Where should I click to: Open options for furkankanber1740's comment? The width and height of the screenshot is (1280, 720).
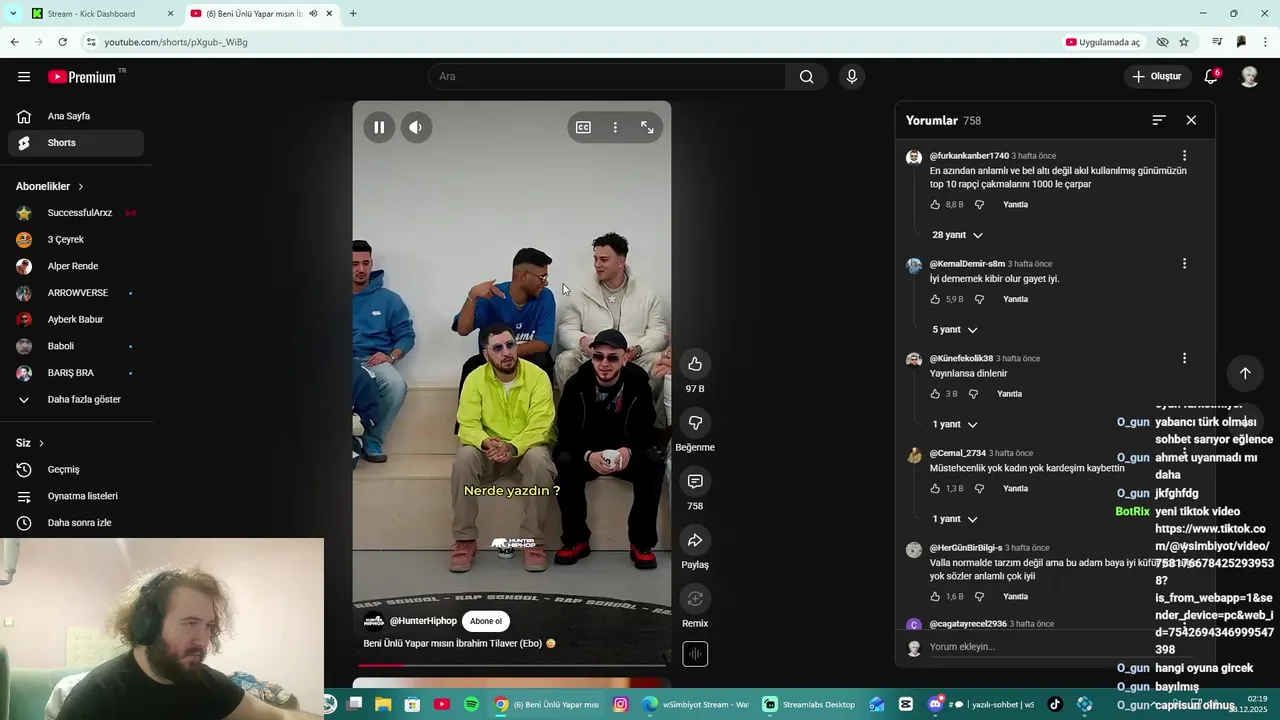pos(1184,156)
